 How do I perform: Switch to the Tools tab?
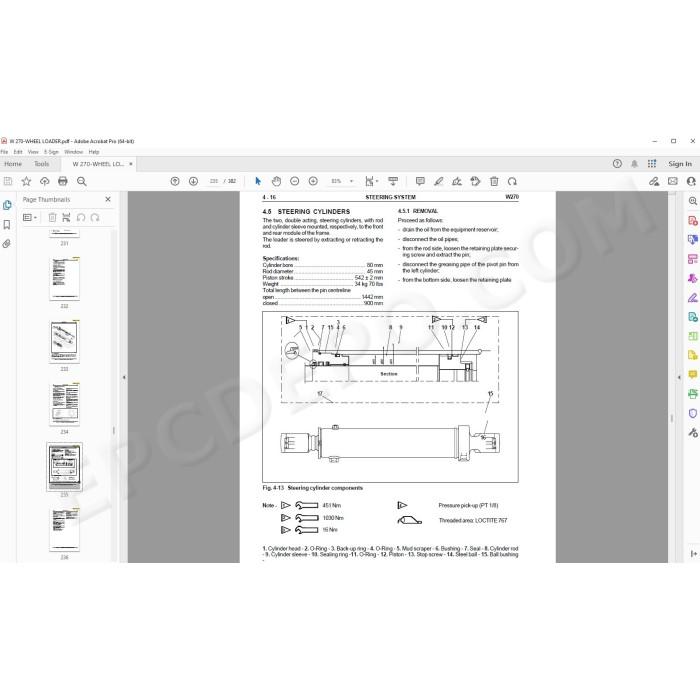tap(42, 164)
